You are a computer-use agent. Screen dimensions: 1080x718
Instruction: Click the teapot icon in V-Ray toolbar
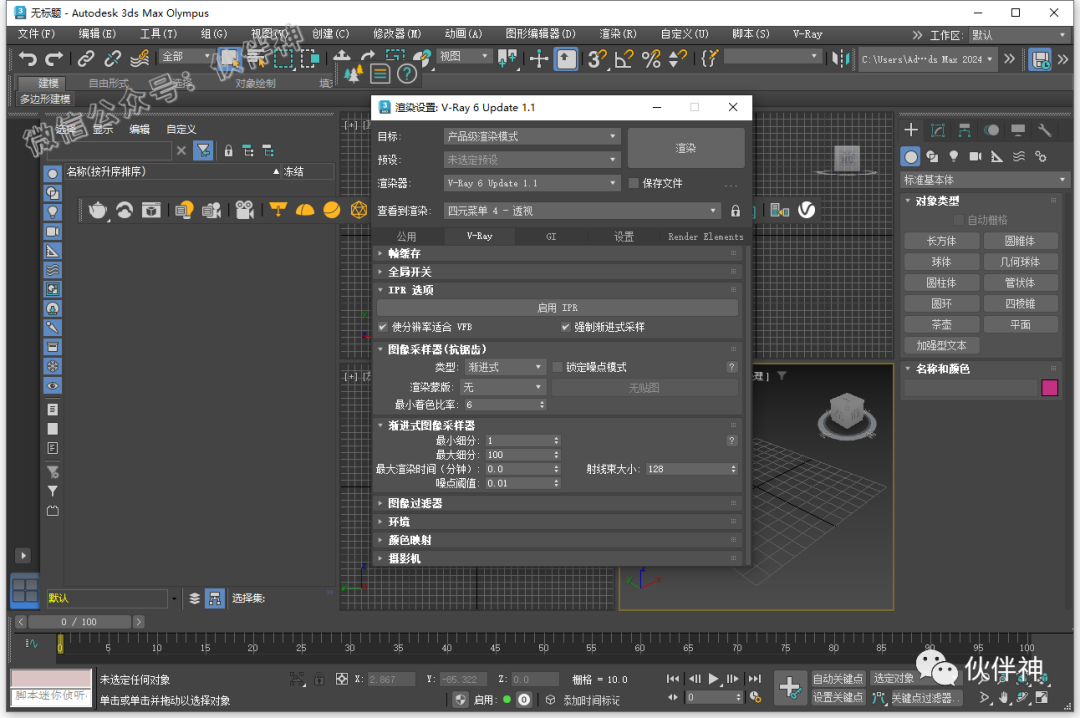[x=98, y=209]
